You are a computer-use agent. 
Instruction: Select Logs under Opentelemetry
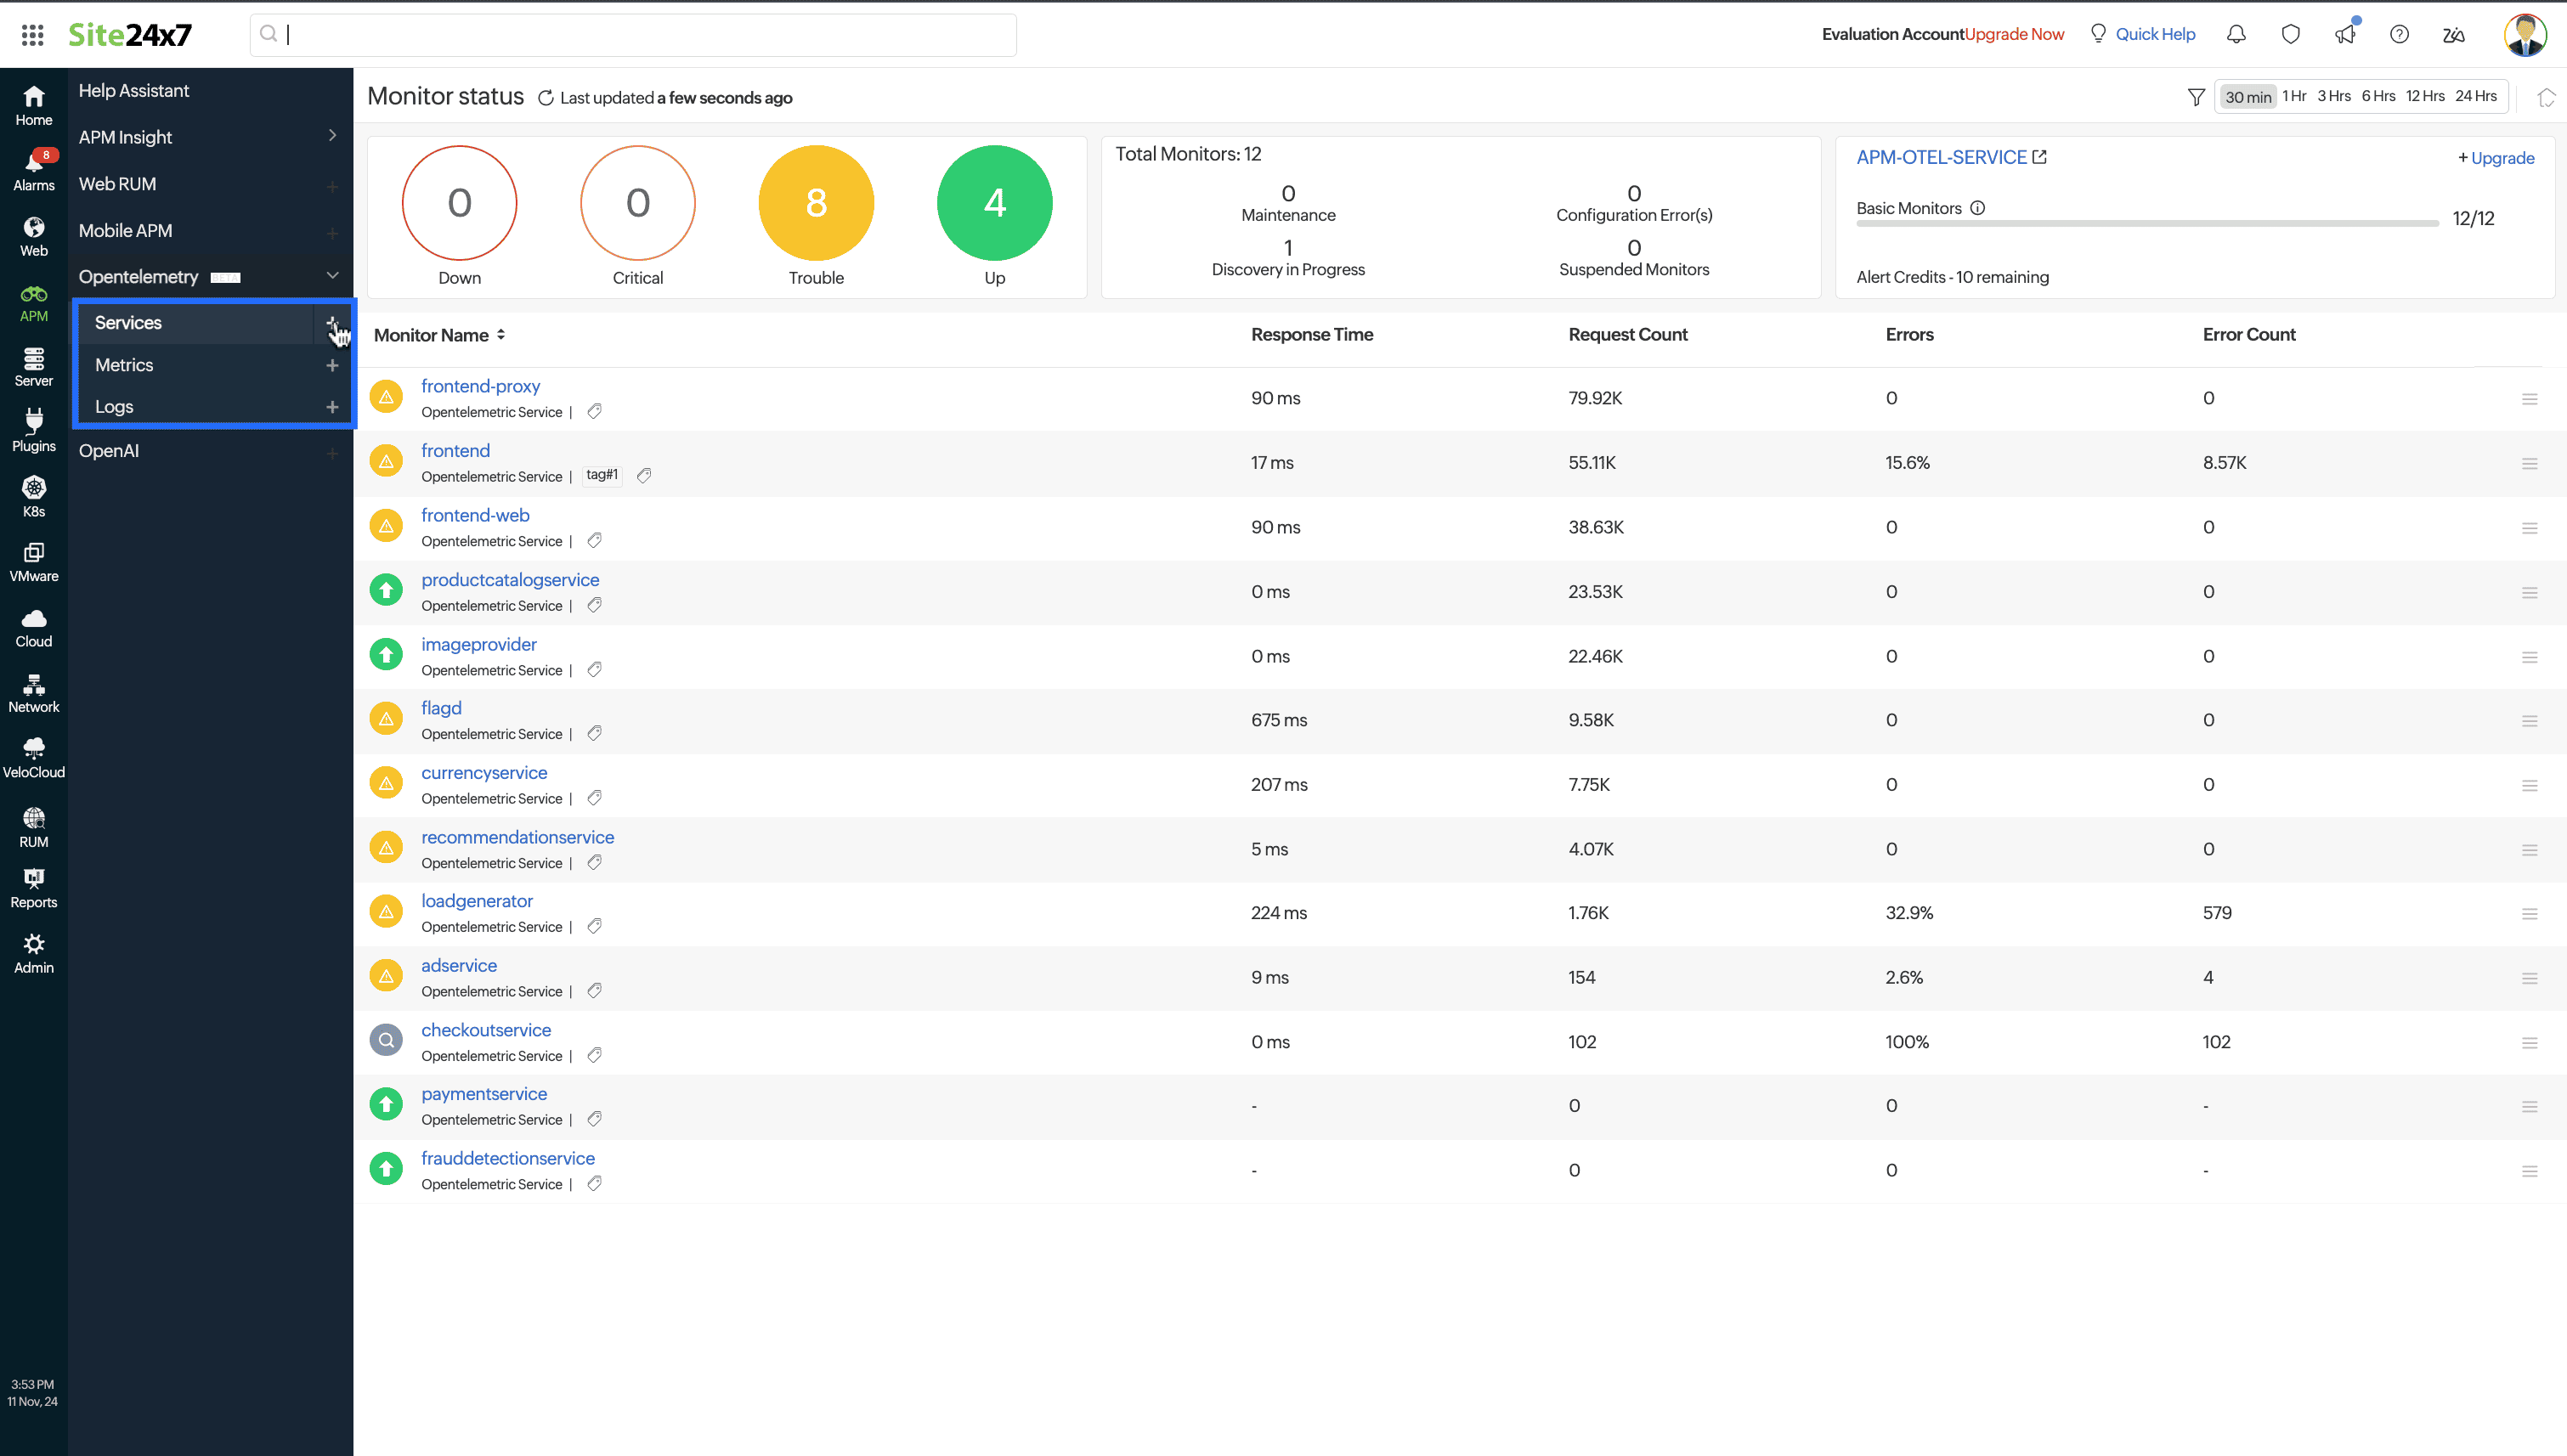coord(114,406)
